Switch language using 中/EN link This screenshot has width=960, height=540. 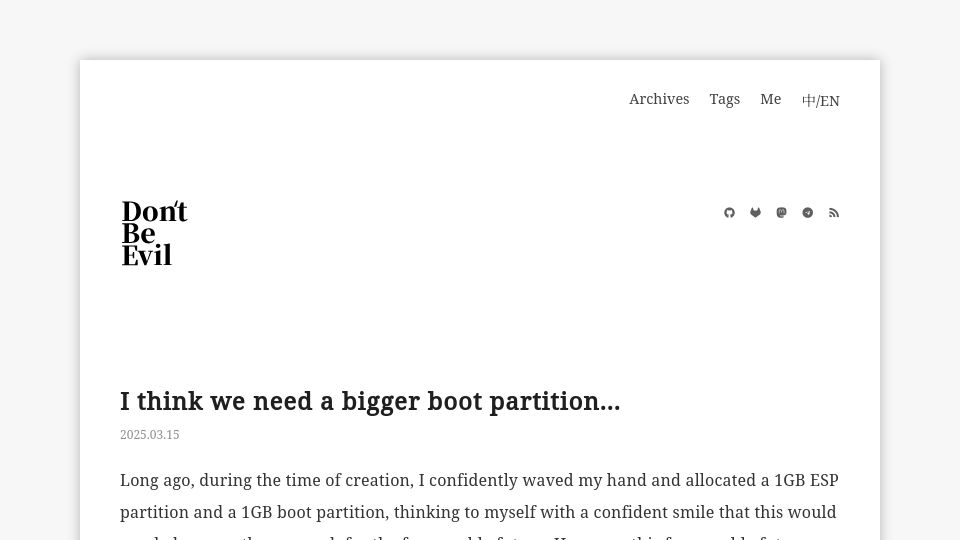pos(820,100)
